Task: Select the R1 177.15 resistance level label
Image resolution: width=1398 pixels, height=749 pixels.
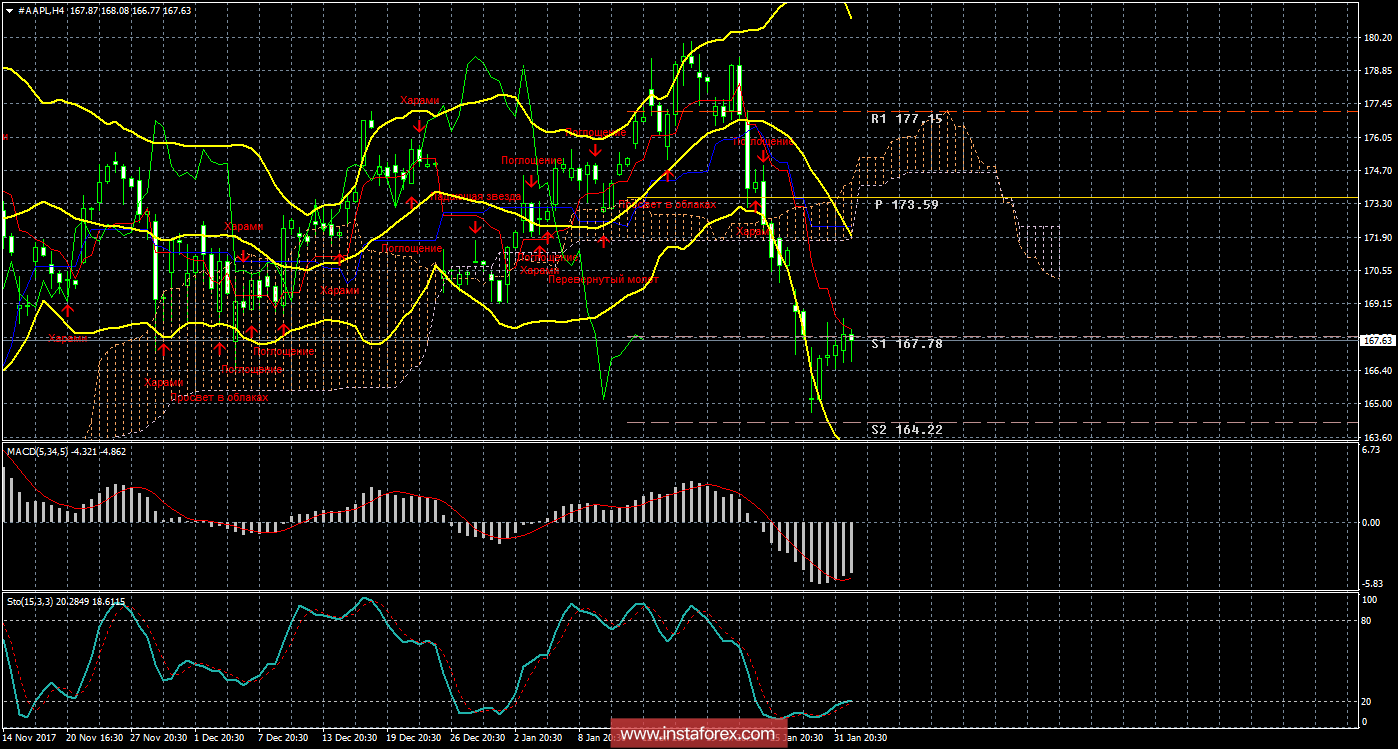Action: [906, 119]
